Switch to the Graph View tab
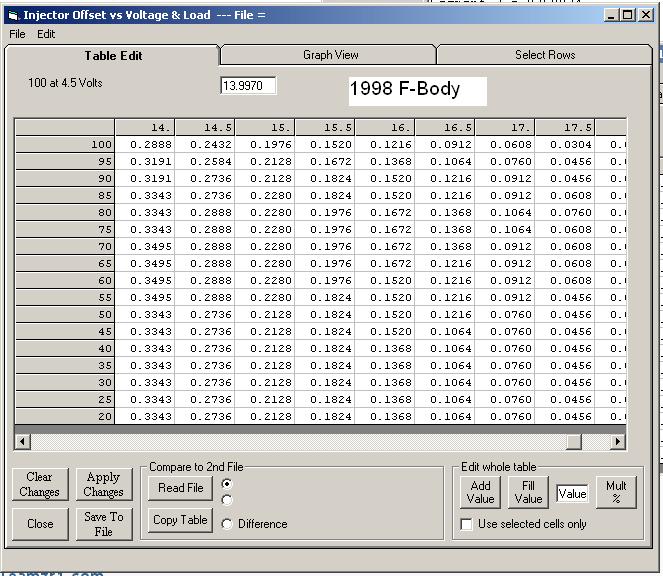The image size is (663, 576). pos(330,55)
